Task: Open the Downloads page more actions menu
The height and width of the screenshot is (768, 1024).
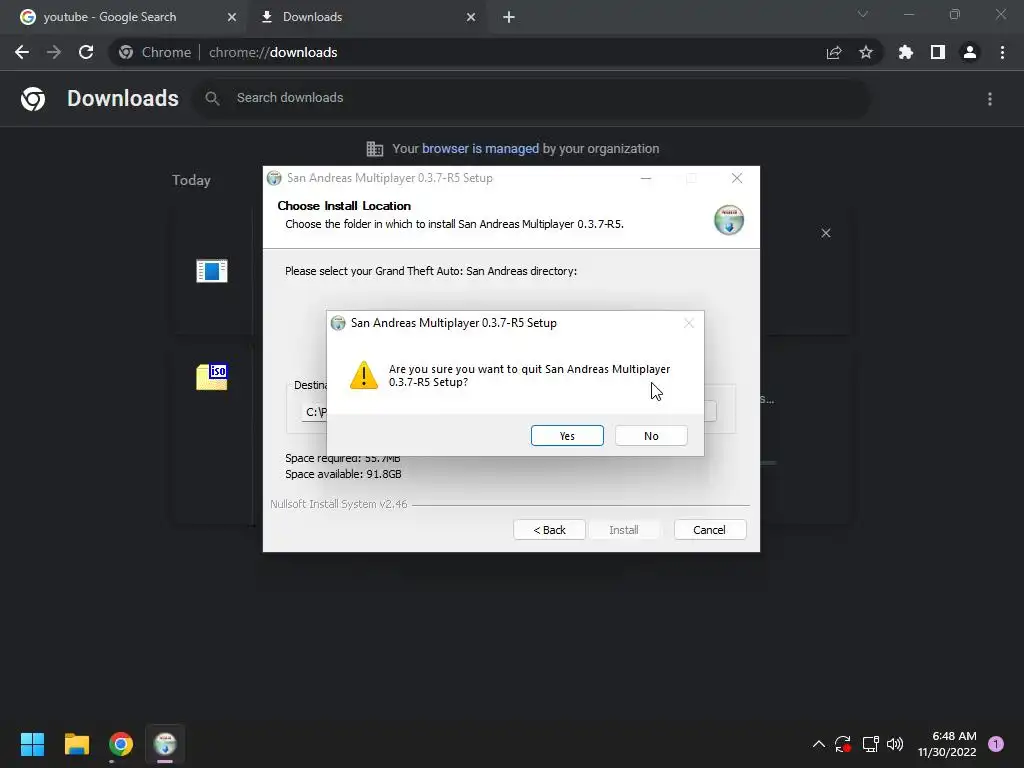Action: click(x=990, y=99)
